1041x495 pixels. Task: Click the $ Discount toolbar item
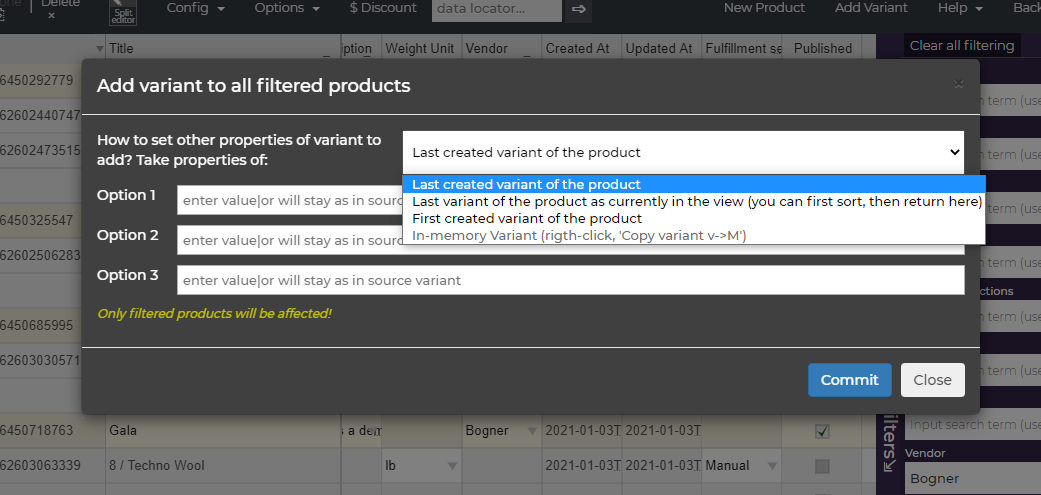pos(383,8)
